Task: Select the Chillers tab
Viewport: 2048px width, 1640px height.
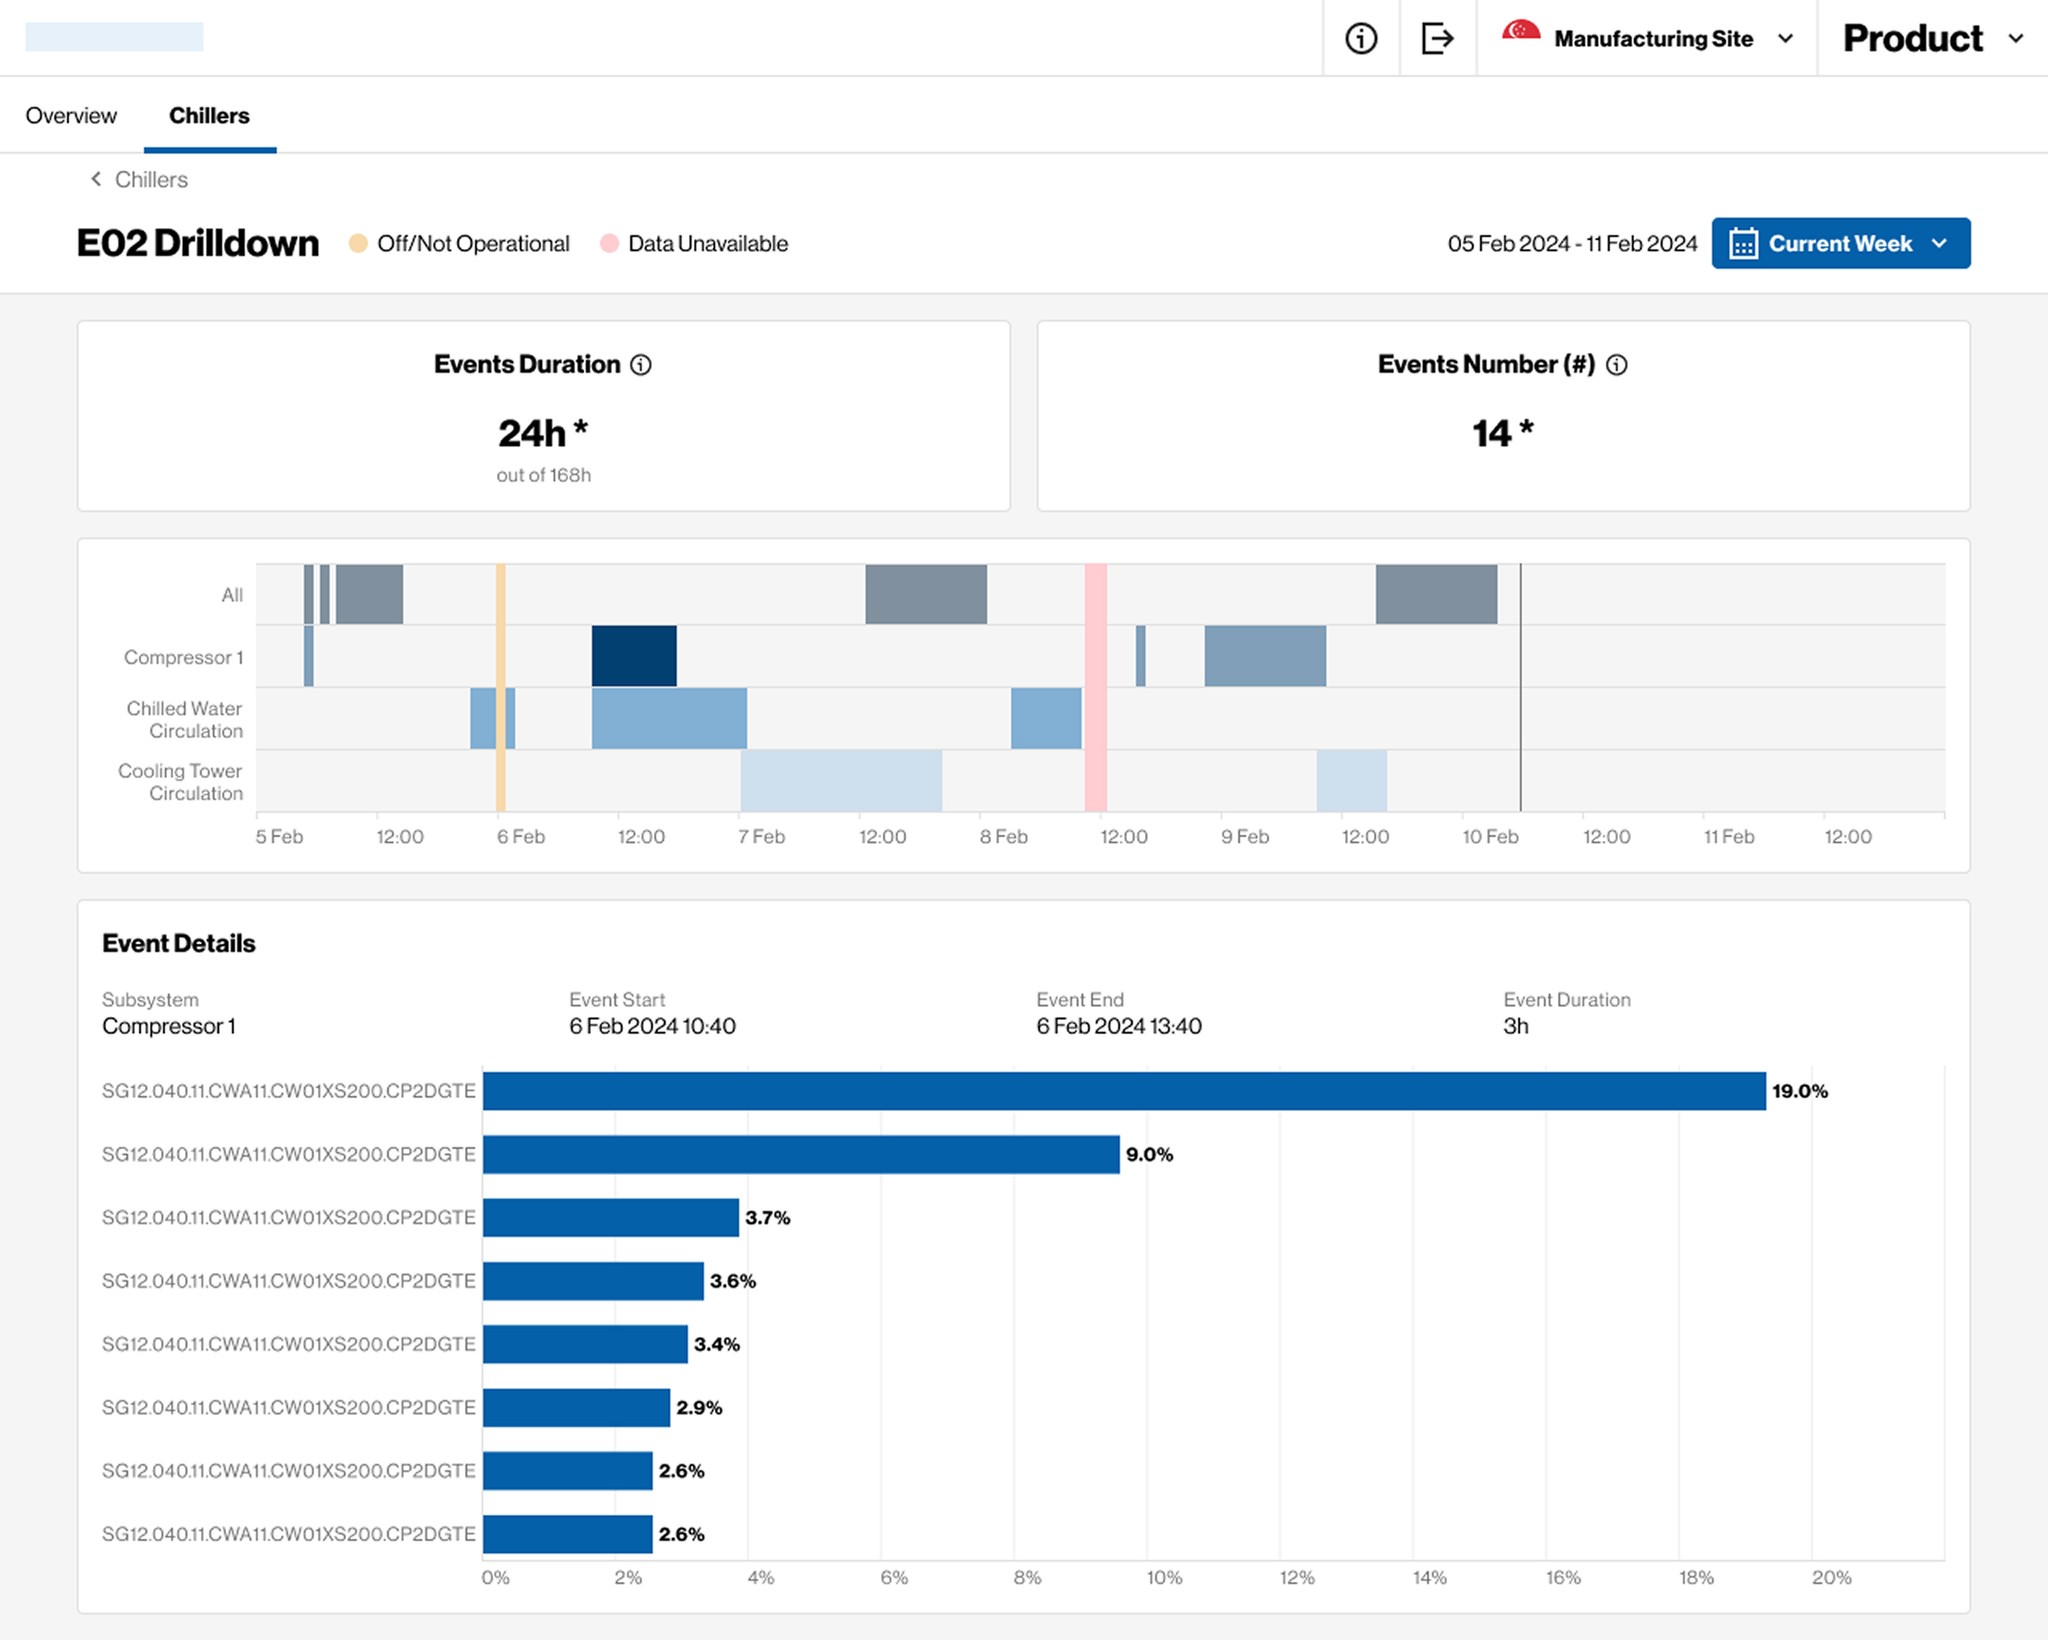Action: (209, 116)
